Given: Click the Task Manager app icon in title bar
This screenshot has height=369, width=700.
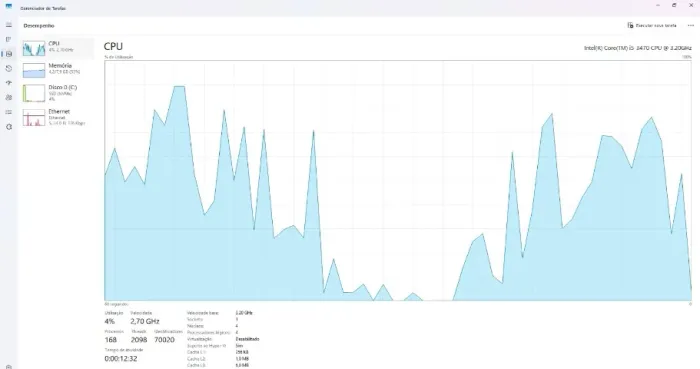Looking at the screenshot, I should tap(8, 7).
